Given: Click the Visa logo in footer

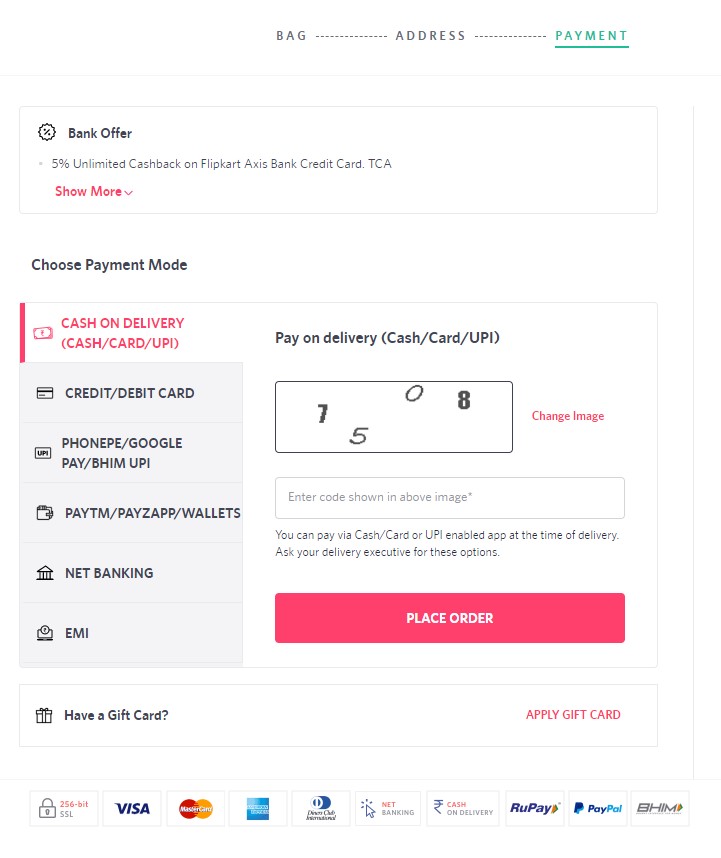Looking at the screenshot, I should tap(132, 808).
